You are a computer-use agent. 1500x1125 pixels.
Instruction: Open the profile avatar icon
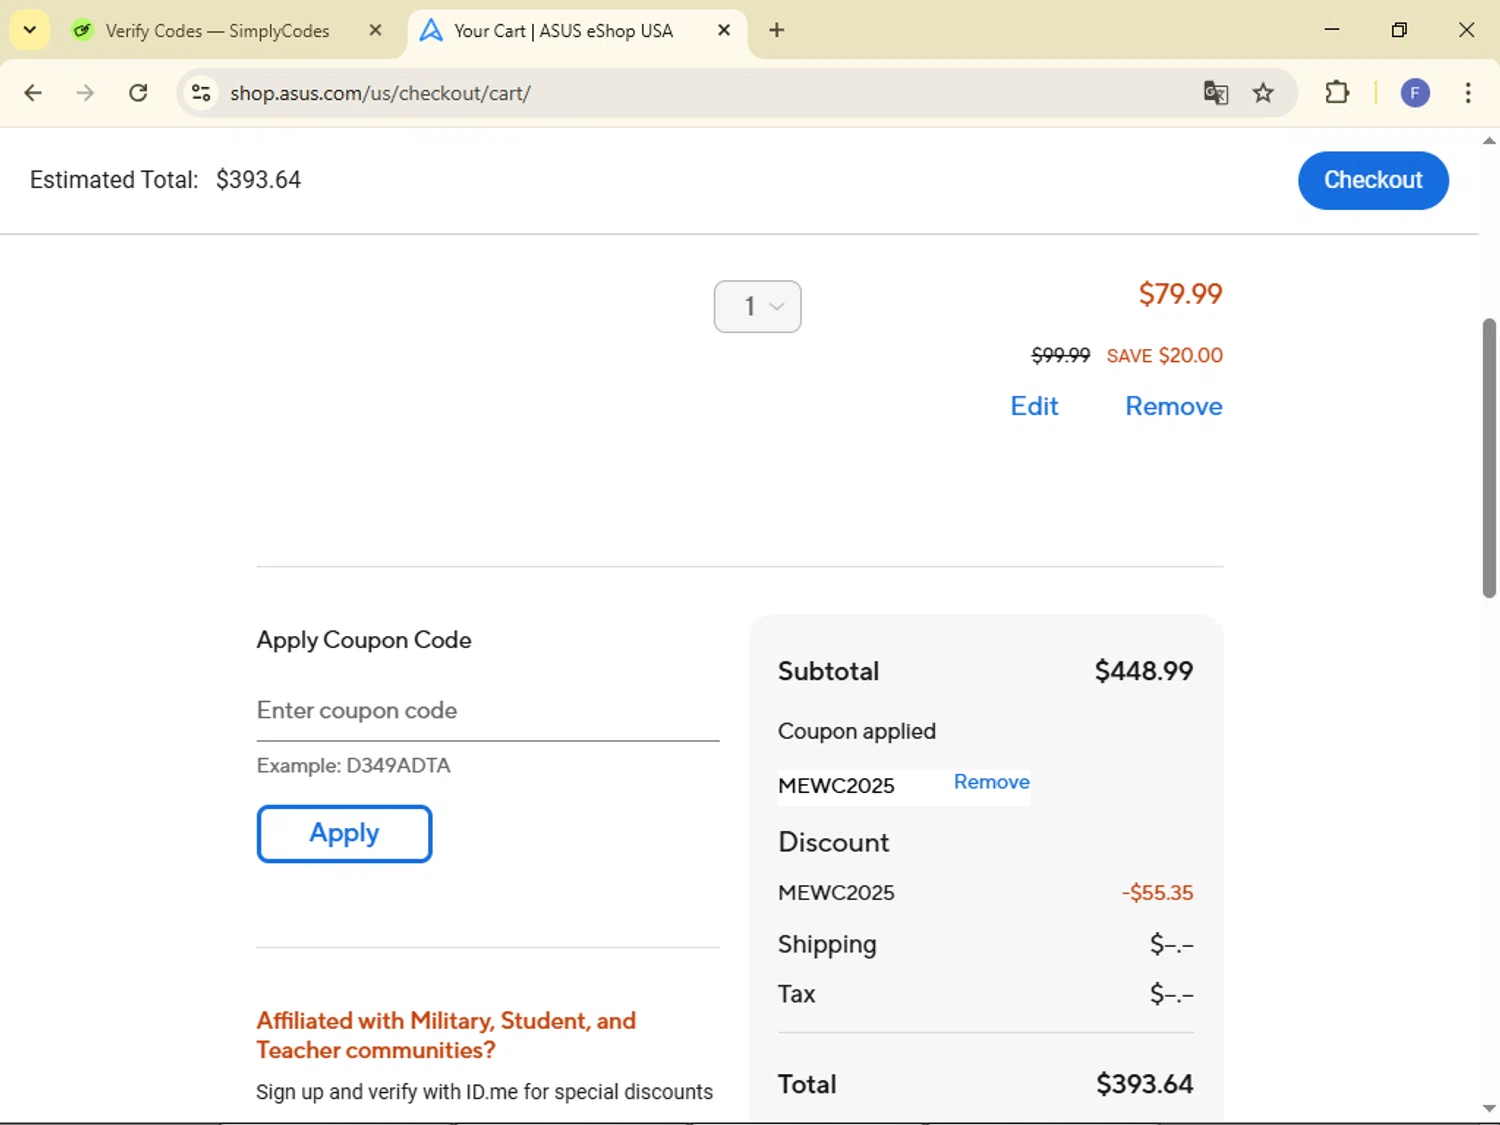[x=1414, y=93]
